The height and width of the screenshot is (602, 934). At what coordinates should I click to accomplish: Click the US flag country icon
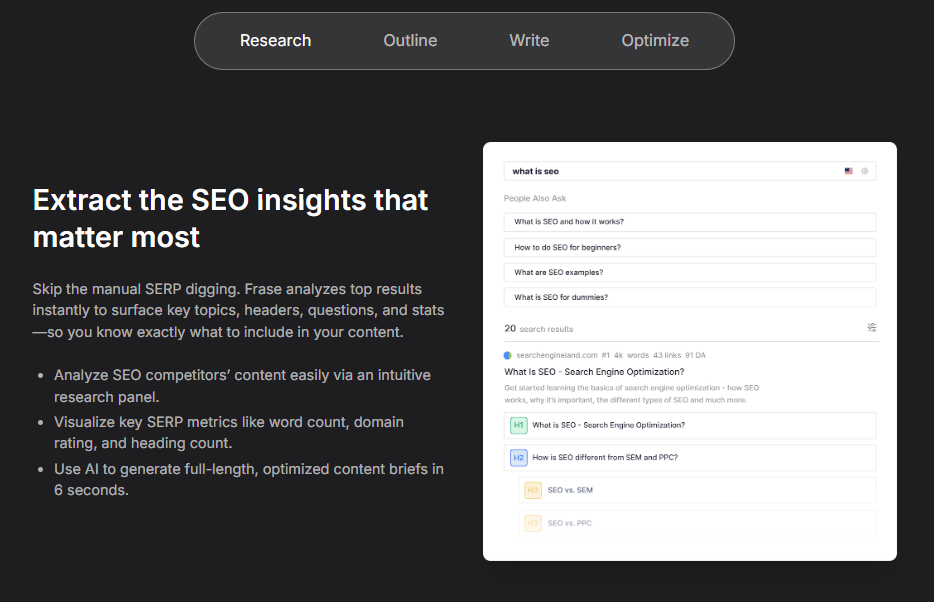pyautogui.click(x=848, y=171)
